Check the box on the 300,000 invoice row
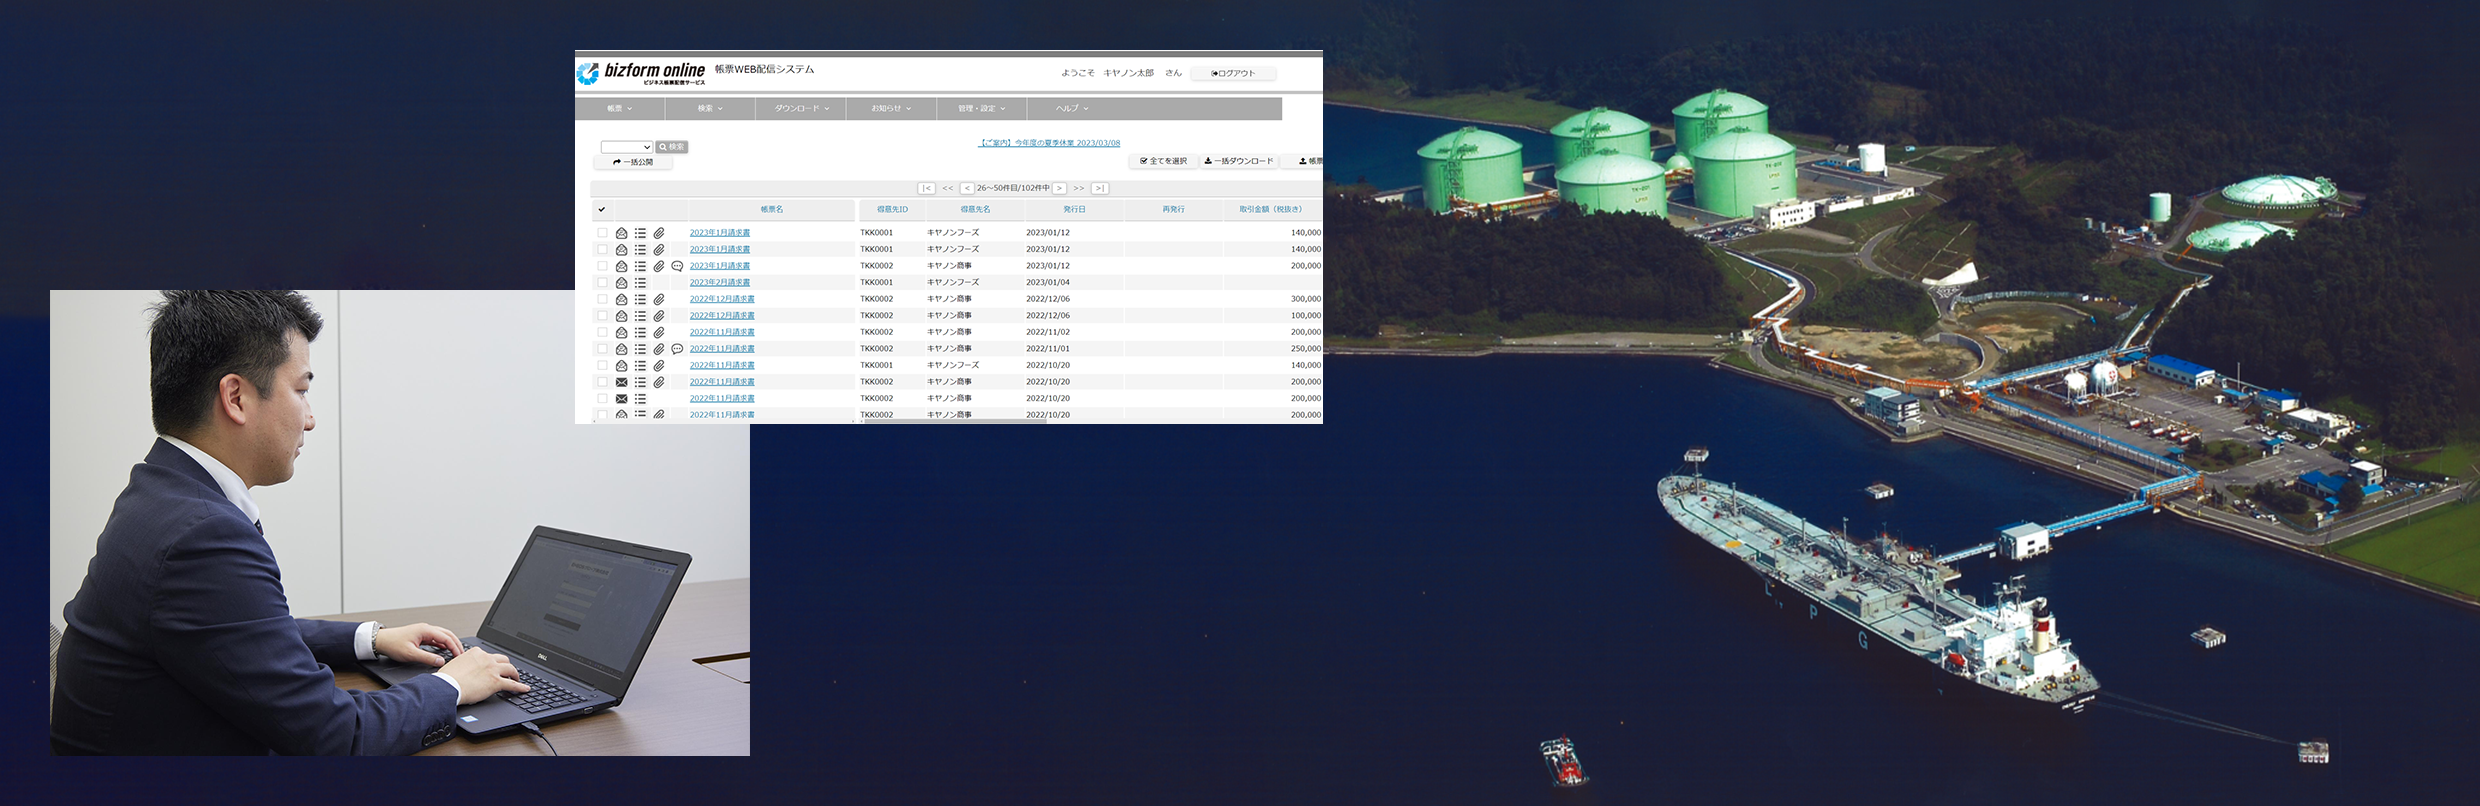The height and width of the screenshot is (806, 2480). coord(602,299)
